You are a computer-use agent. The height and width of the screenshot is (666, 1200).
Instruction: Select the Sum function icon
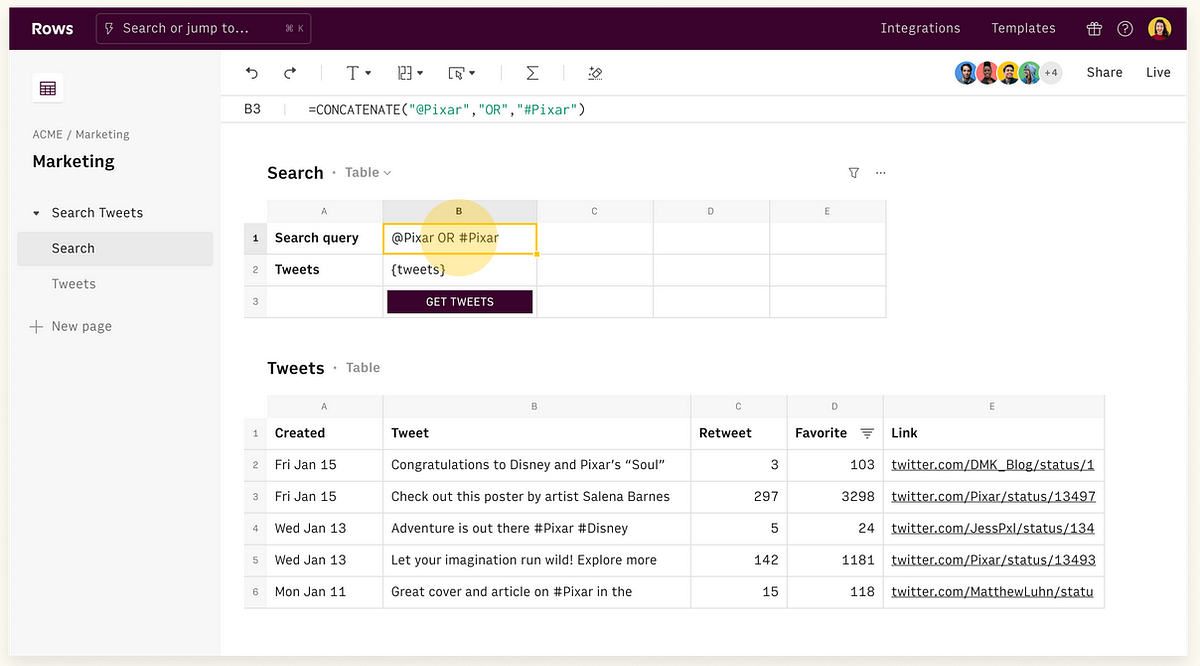[532, 72]
